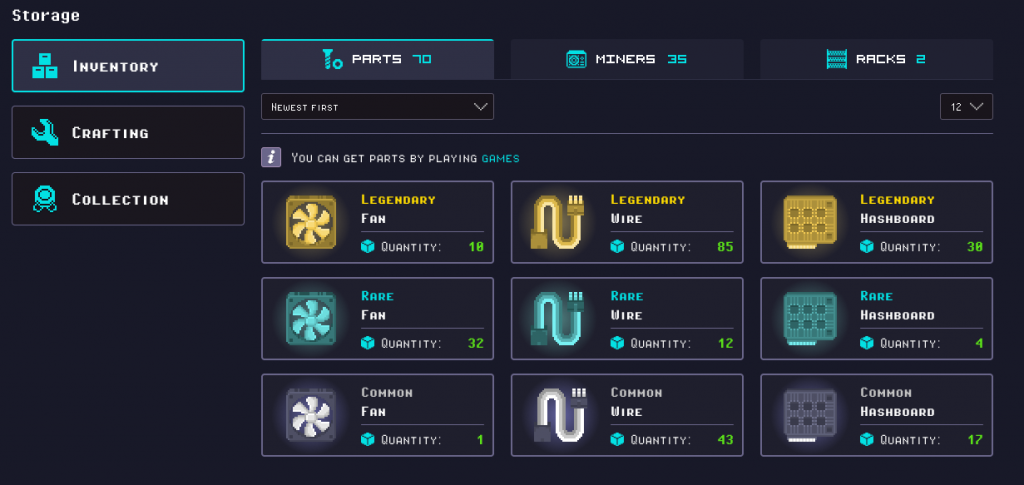Open the Newest first sort dropdown
The width and height of the screenshot is (1024, 485).
[377, 106]
